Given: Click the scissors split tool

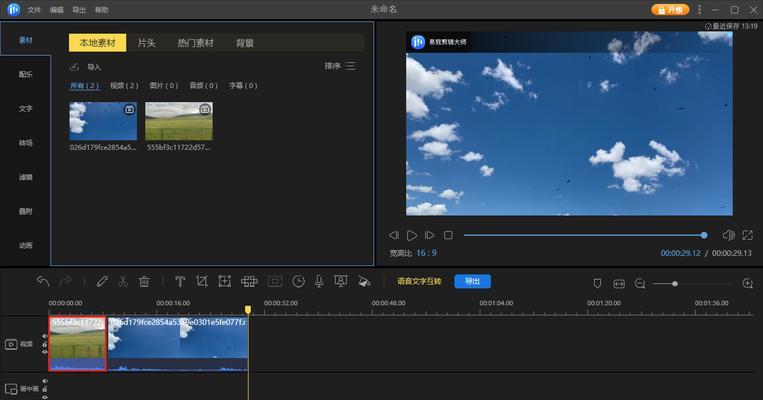Looking at the screenshot, I should point(123,281).
